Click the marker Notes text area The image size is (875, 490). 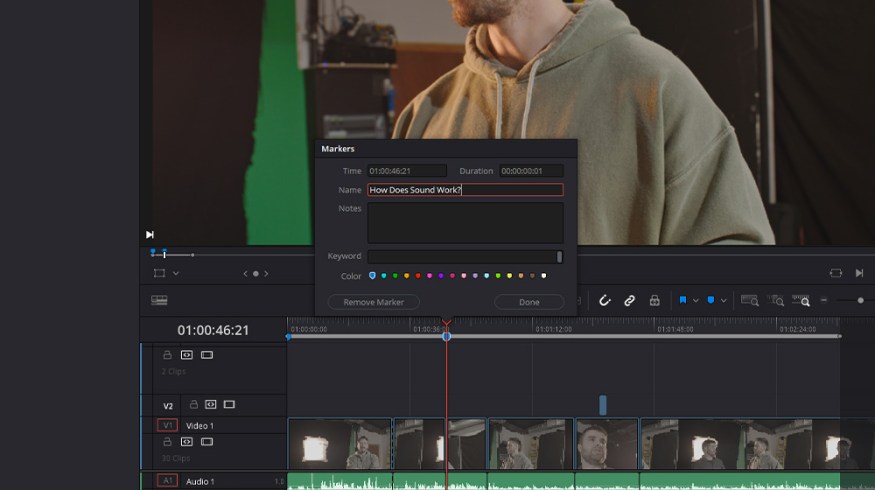tap(465, 222)
